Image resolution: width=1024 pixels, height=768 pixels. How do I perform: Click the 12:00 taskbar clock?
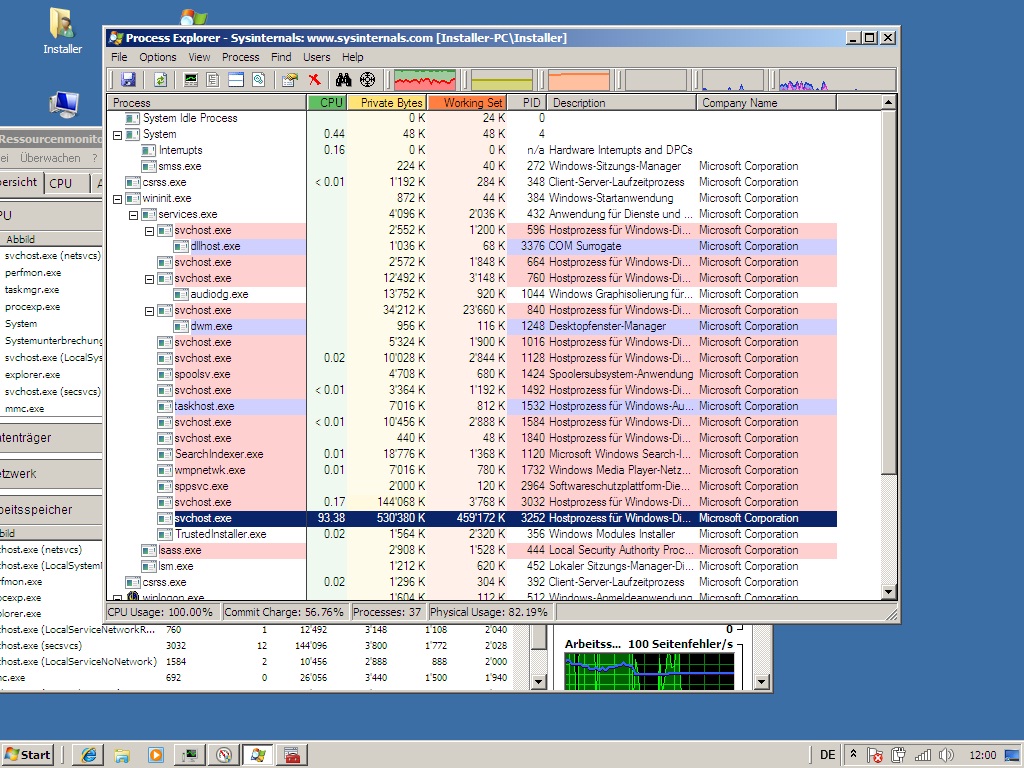click(x=983, y=755)
